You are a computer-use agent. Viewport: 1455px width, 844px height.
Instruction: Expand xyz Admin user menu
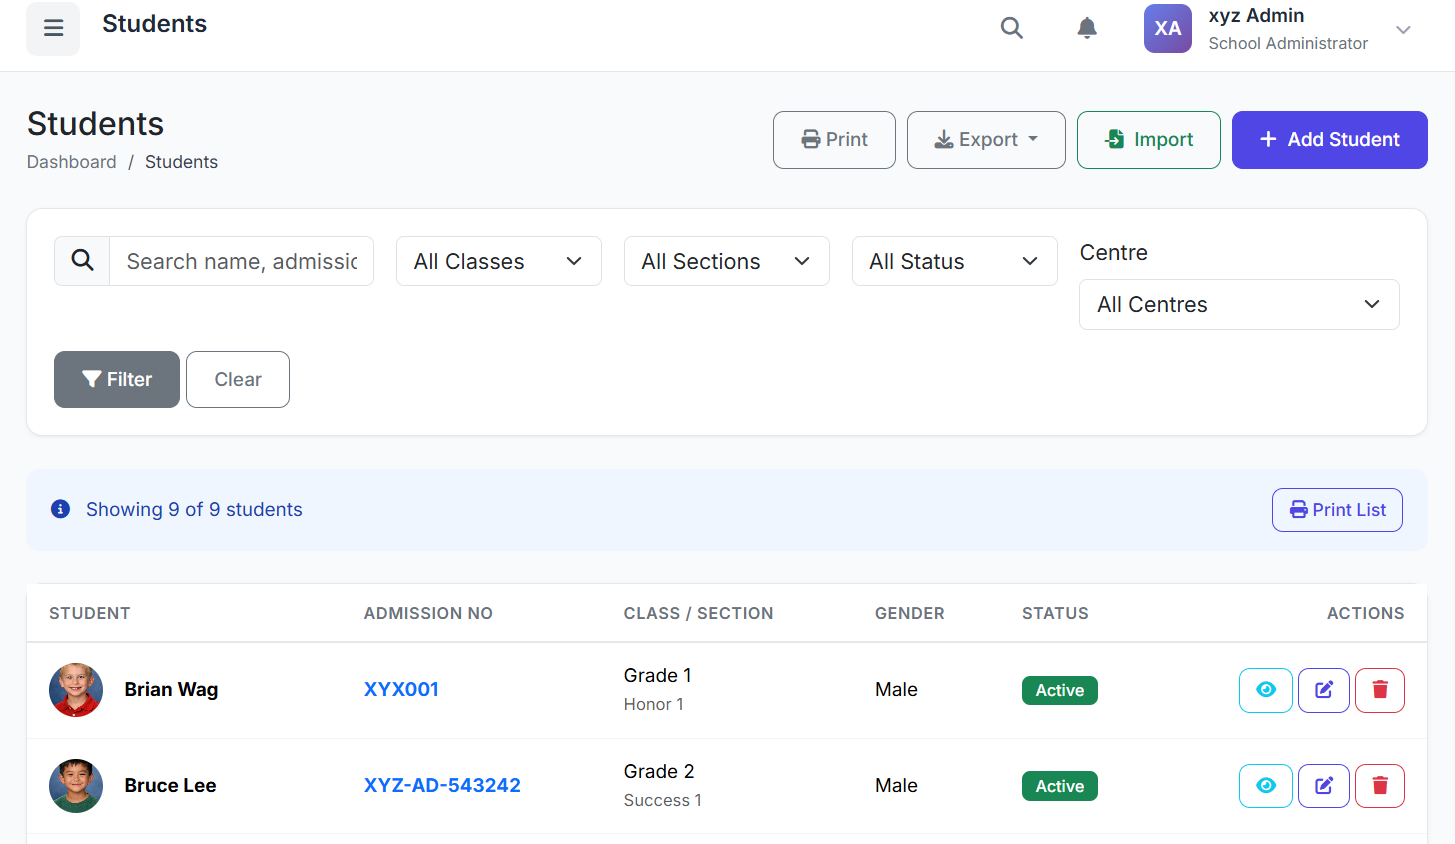point(1403,29)
